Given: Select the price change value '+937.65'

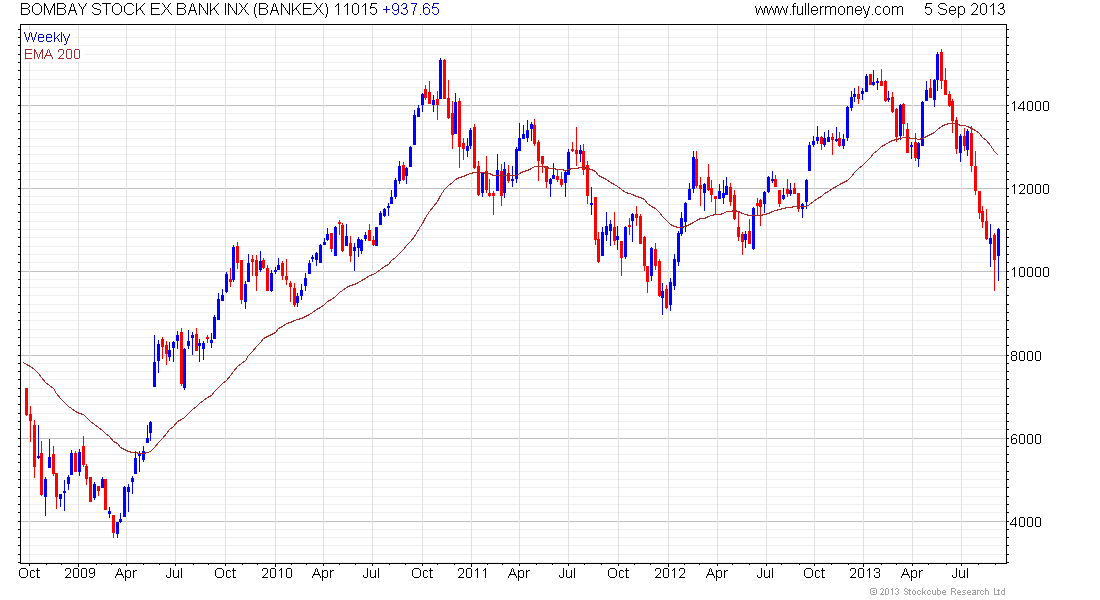Looking at the screenshot, I should 410,10.
